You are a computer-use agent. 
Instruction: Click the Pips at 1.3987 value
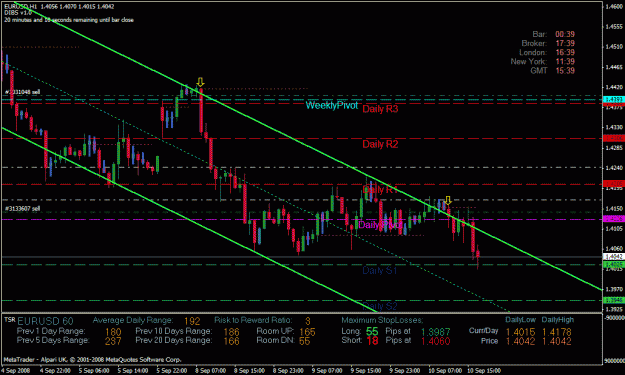(x=436, y=332)
